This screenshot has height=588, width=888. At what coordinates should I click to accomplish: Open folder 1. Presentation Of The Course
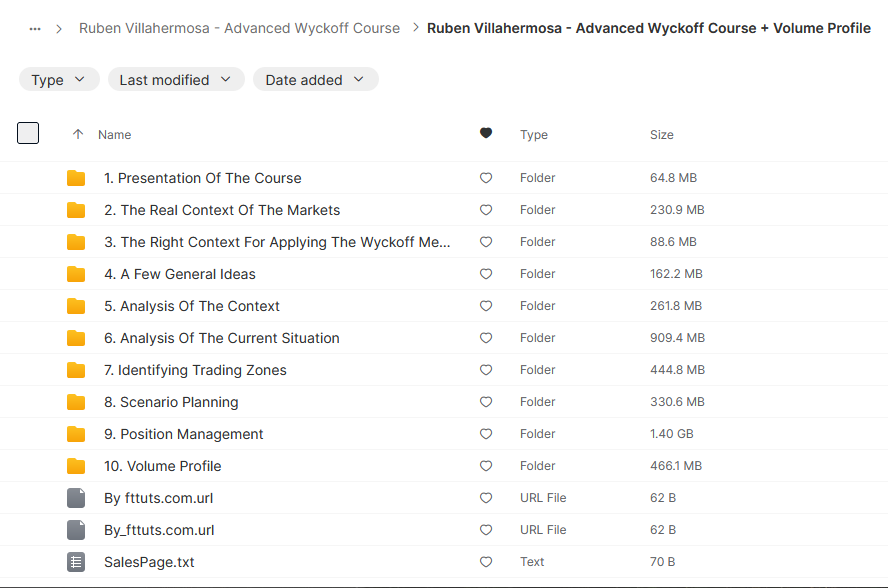pos(203,178)
